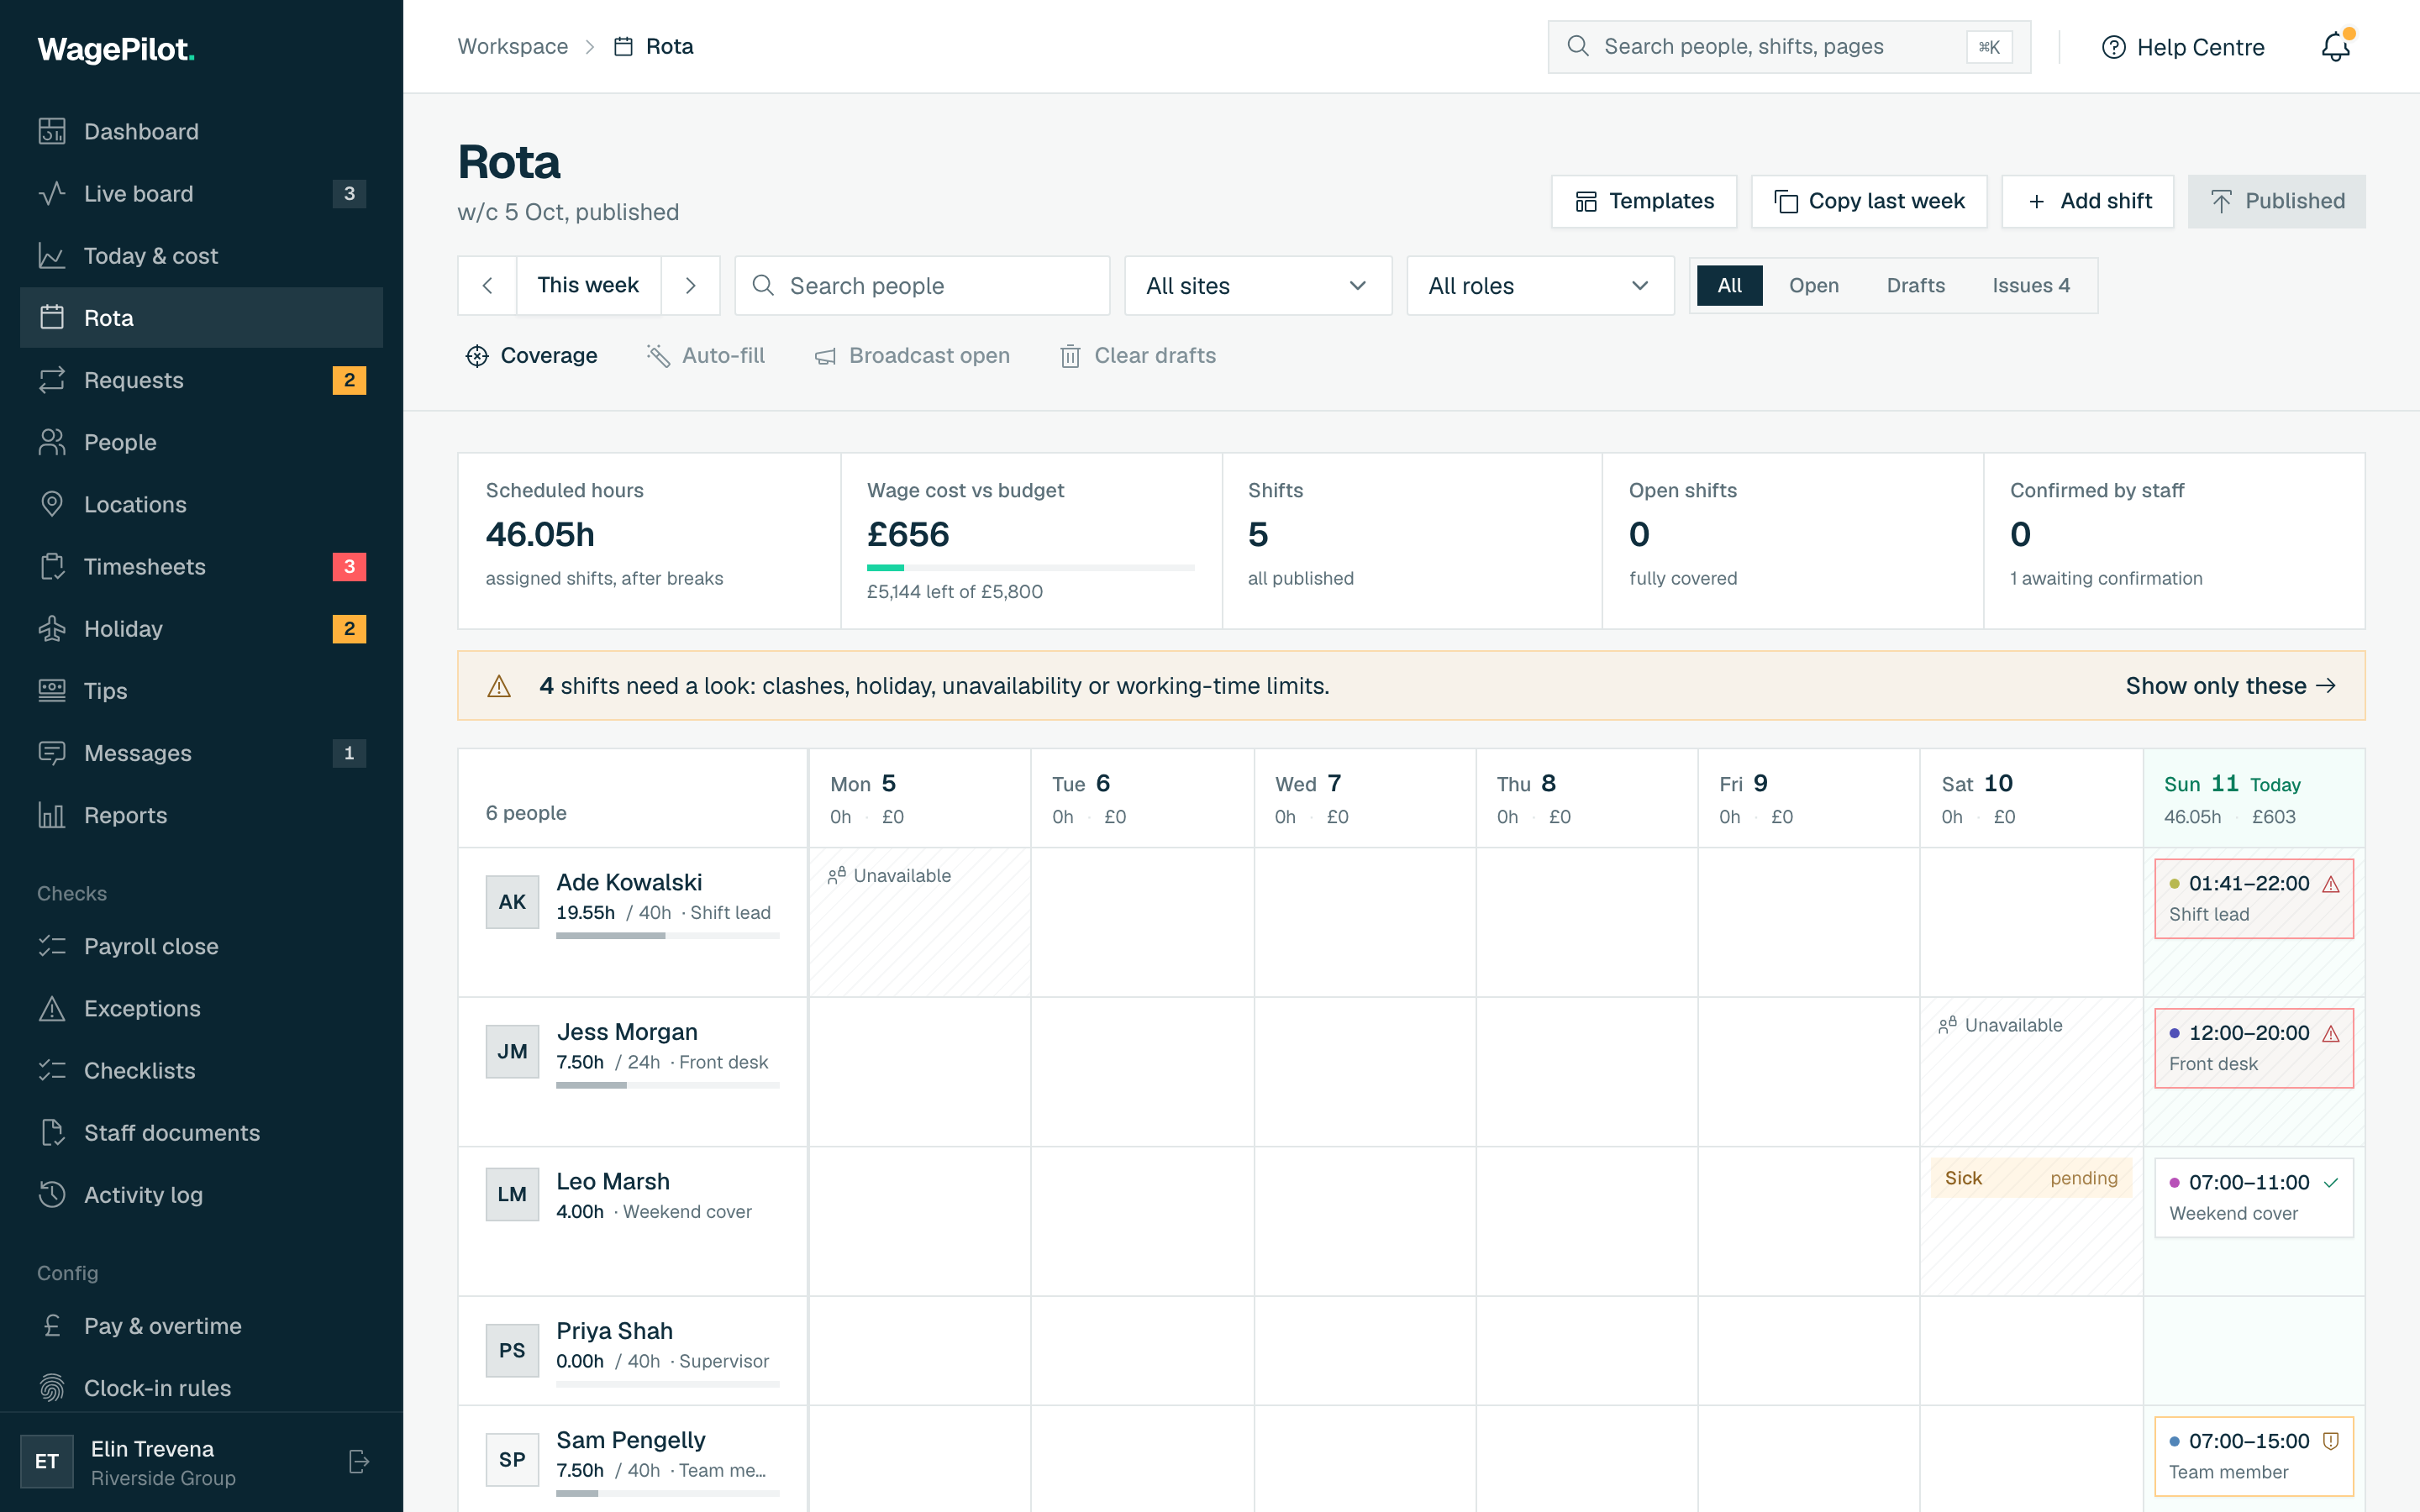Switch to the Drafts tab
This screenshot has height=1512, width=2420.
pos(1915,286)
